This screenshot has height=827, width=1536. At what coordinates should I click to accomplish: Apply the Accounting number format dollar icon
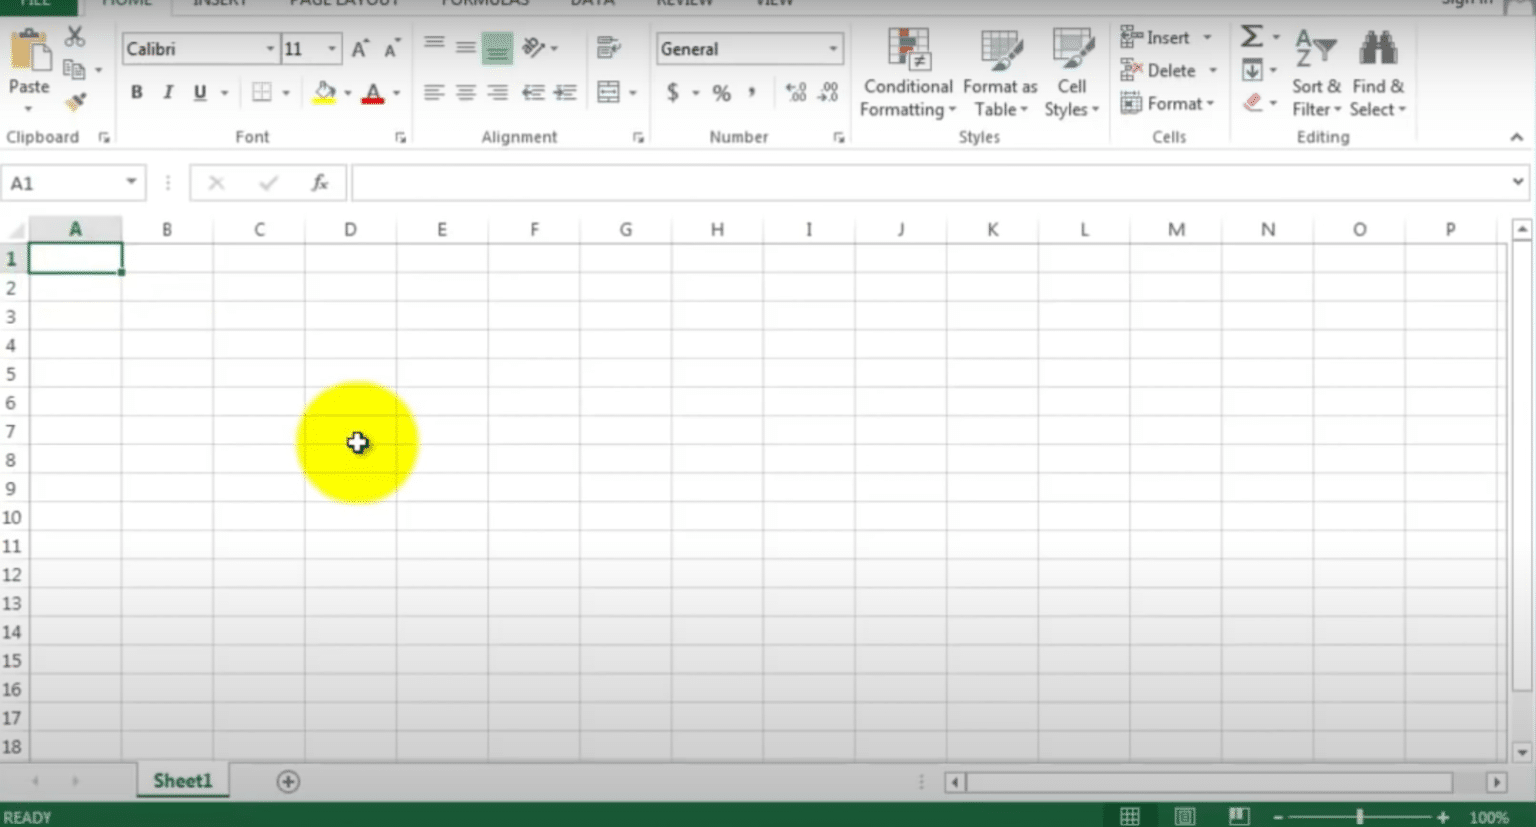[674, 92]
